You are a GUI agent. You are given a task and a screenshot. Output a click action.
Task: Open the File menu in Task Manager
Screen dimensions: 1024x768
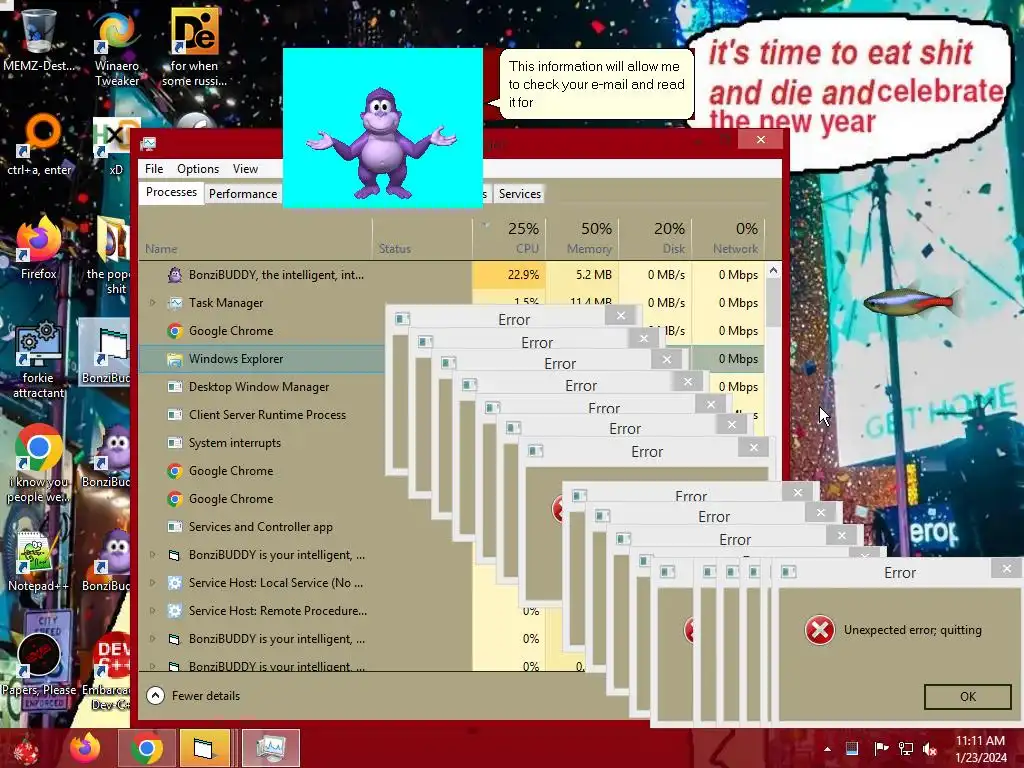(154, 168)
